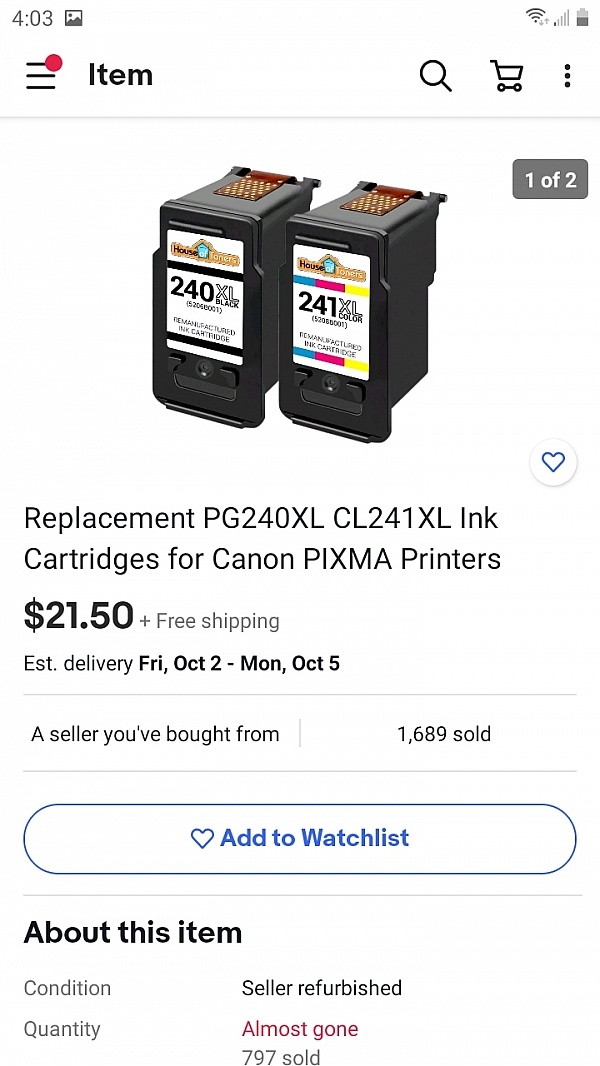This screenshot has height=1066, width=600.
Task: Tap the battery status icon
Action: [x=582, y=17]
